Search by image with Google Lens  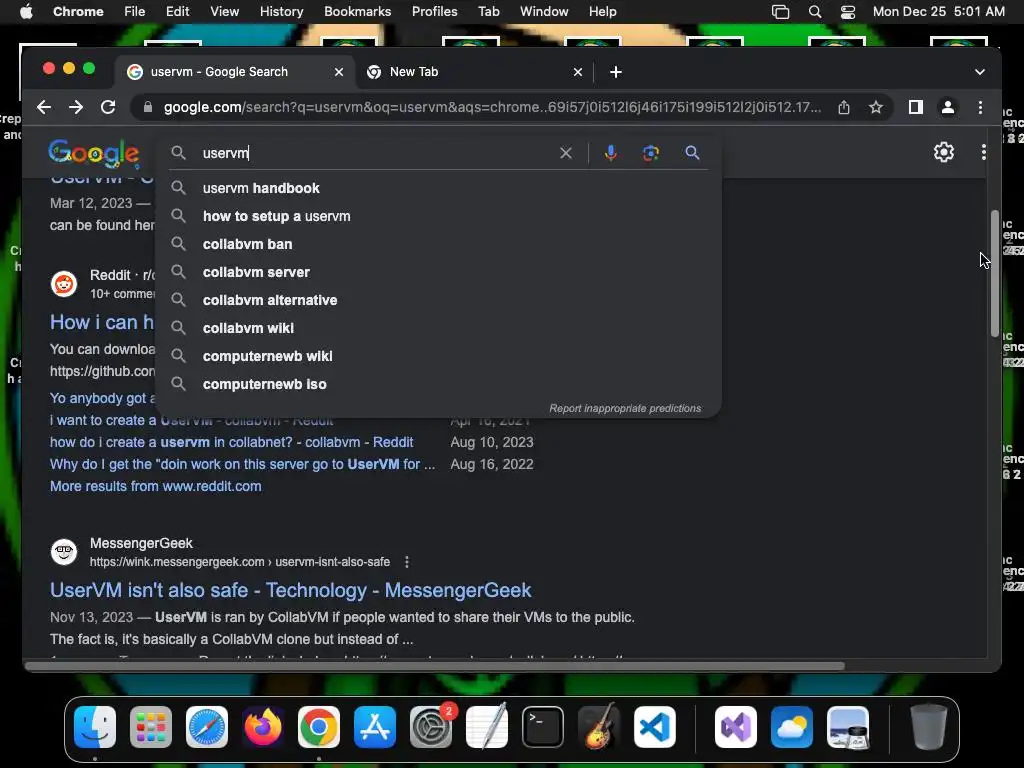click(x=650, y=153)
